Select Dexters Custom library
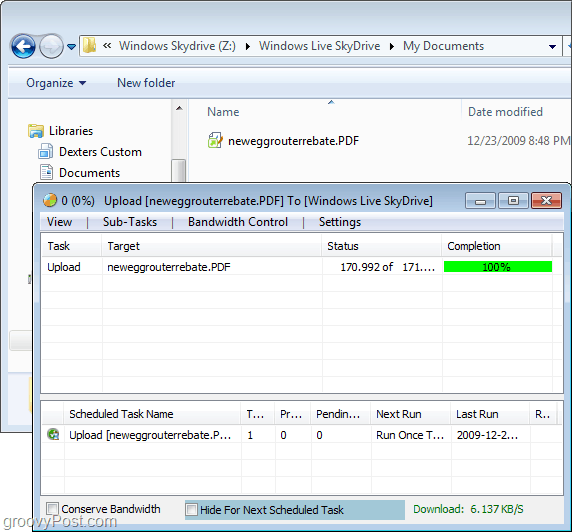 tap(100, 152)
